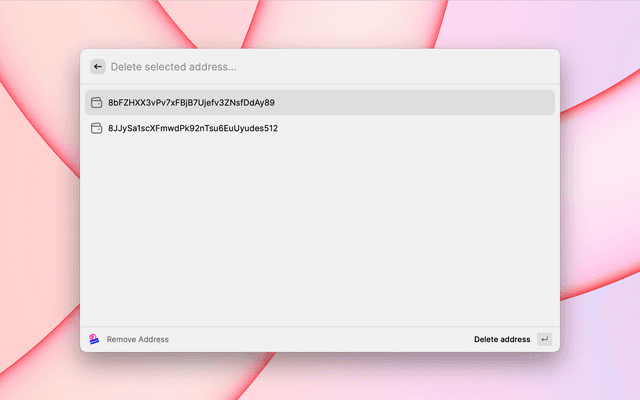
Task: Click the footer bar between label and button
Action: click(x=320, y=339)
